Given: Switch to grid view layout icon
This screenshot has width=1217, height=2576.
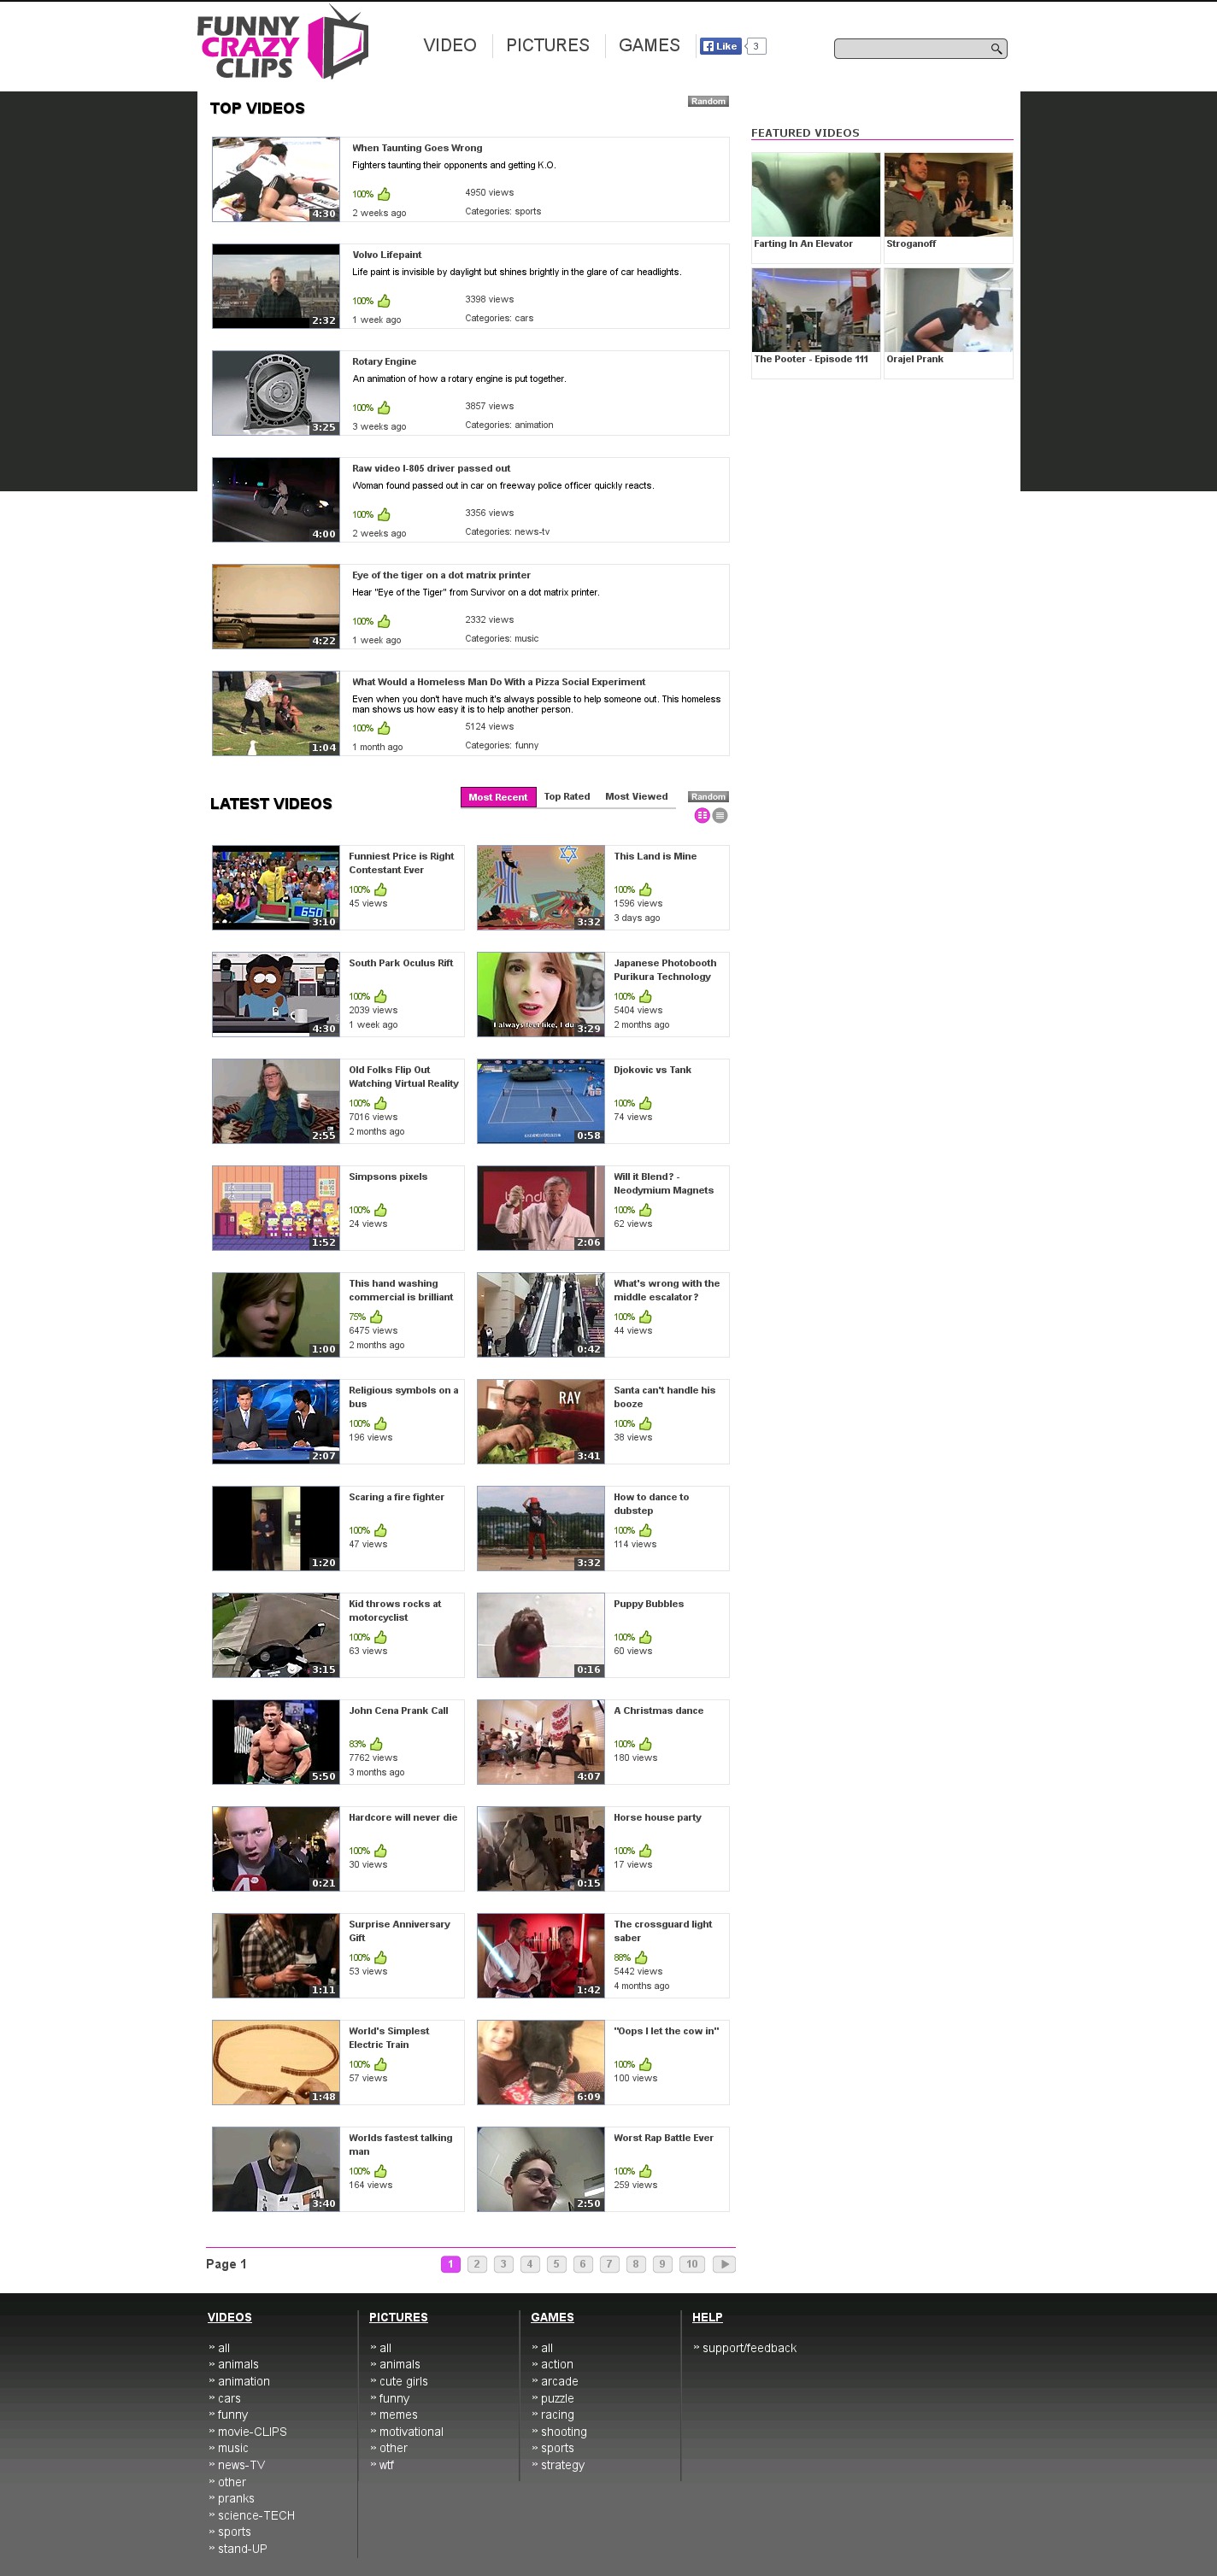Looking at the screenshot, I should tap(702, 816).
